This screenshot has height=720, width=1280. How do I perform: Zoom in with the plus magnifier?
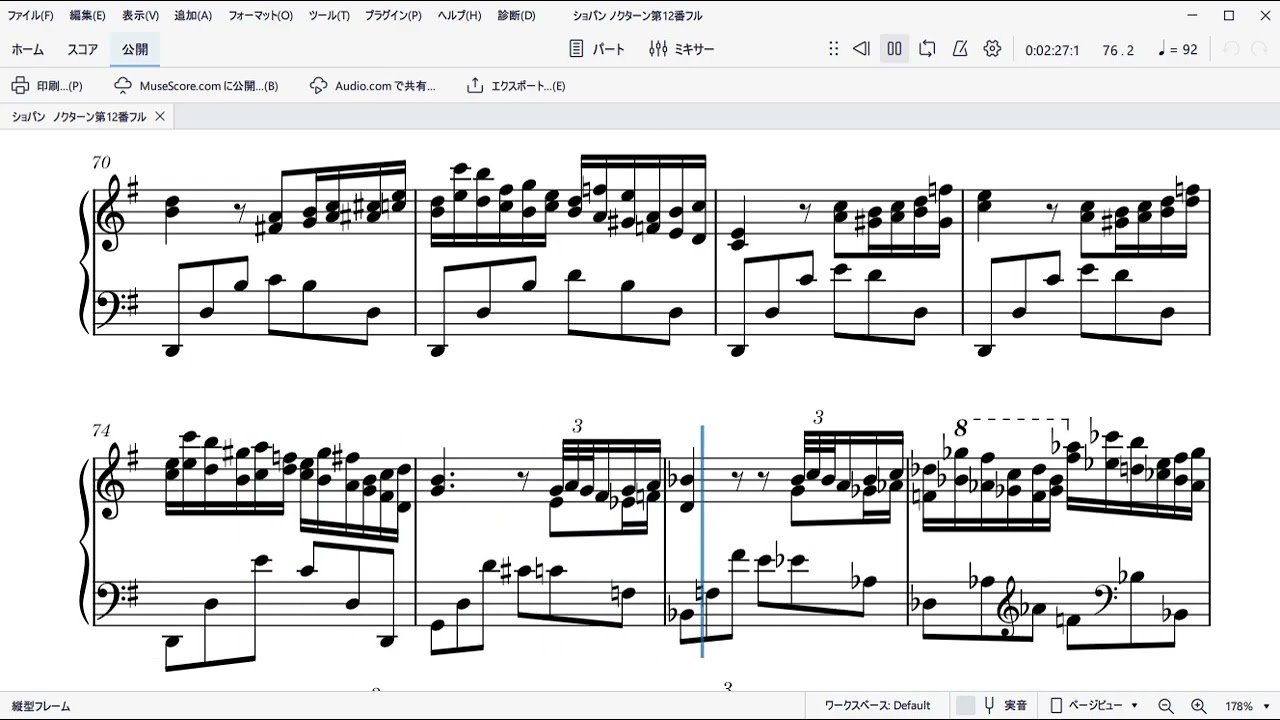point(1199,706)
